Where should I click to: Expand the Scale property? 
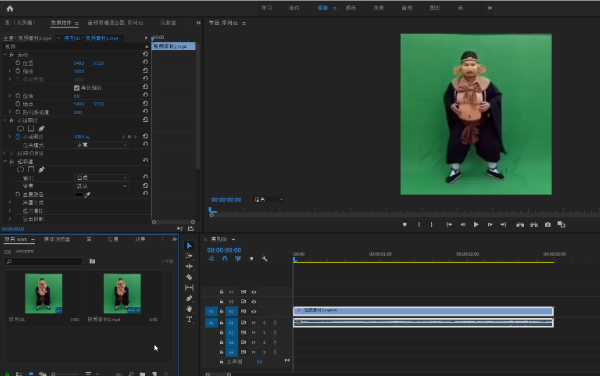[x=10, y=71]
